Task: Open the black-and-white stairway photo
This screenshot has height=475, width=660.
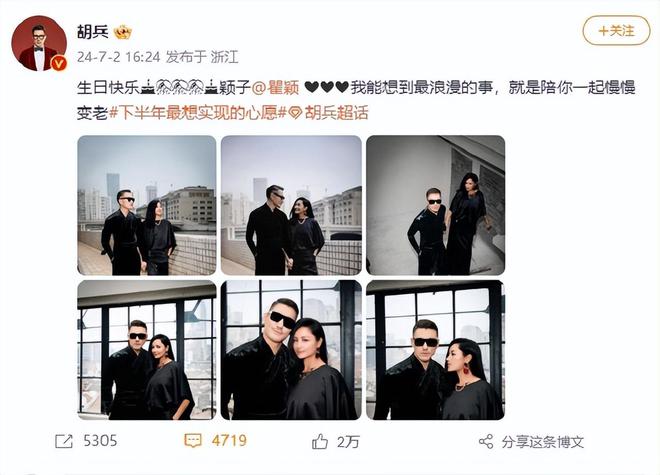Action: (436, 205)
